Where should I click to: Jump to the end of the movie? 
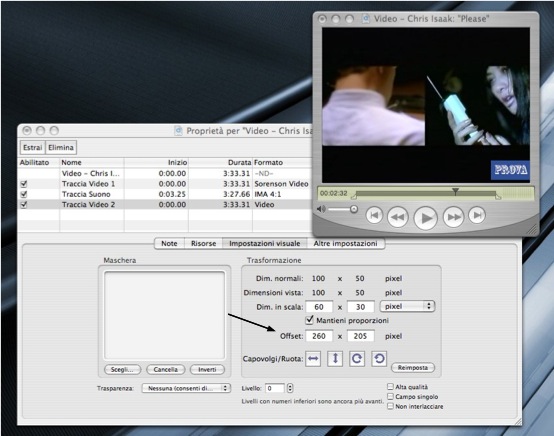[477, 215]
